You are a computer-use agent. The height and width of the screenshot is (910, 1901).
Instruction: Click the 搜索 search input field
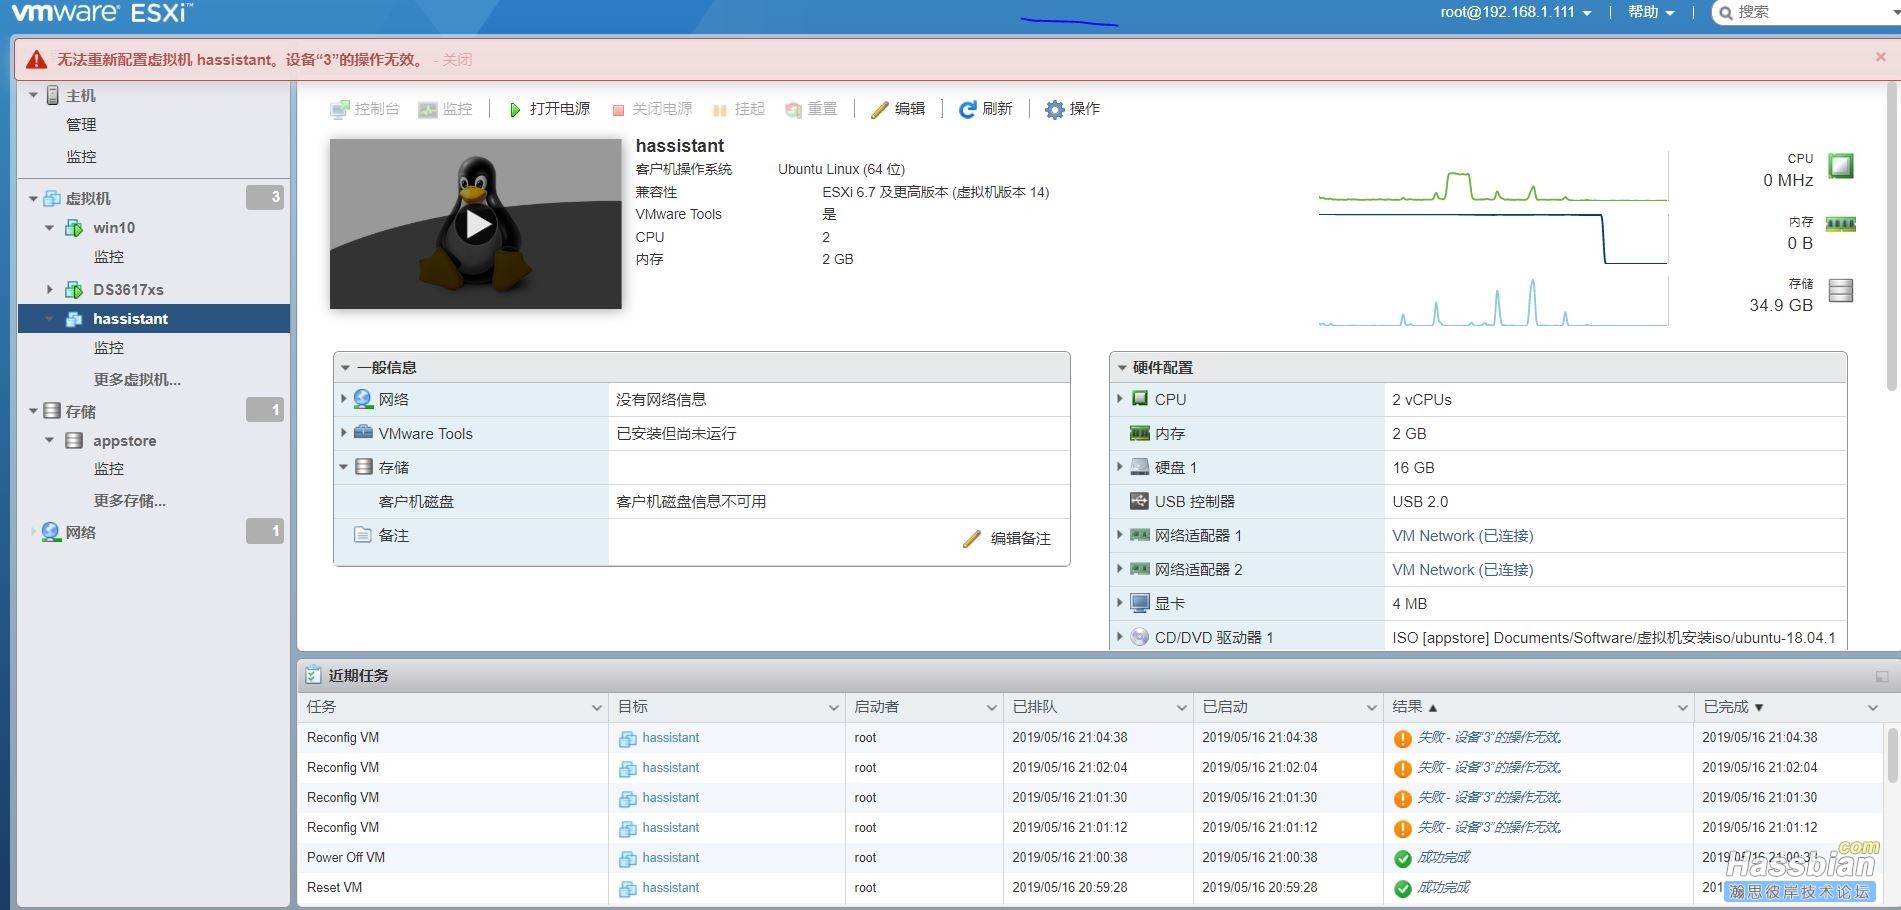[x=1810, y=12]
